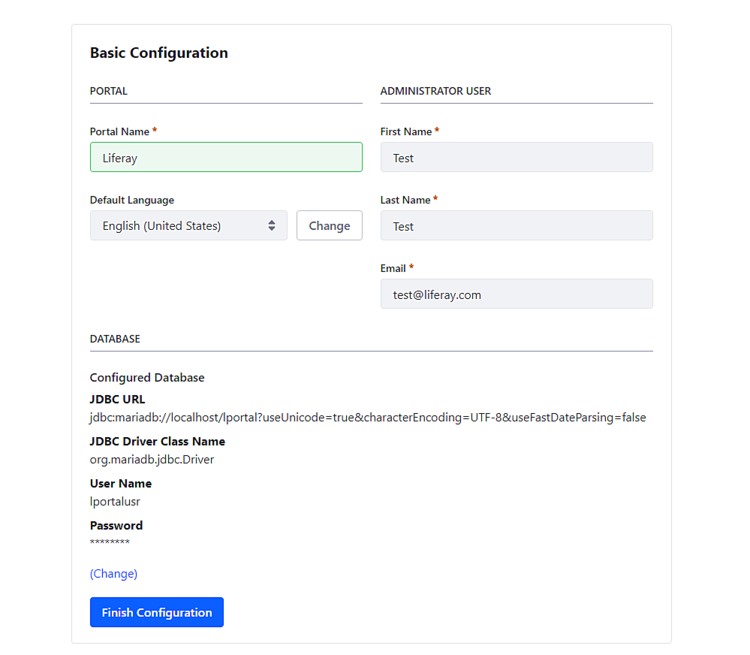Open the (Change) database link

point(113,574)
